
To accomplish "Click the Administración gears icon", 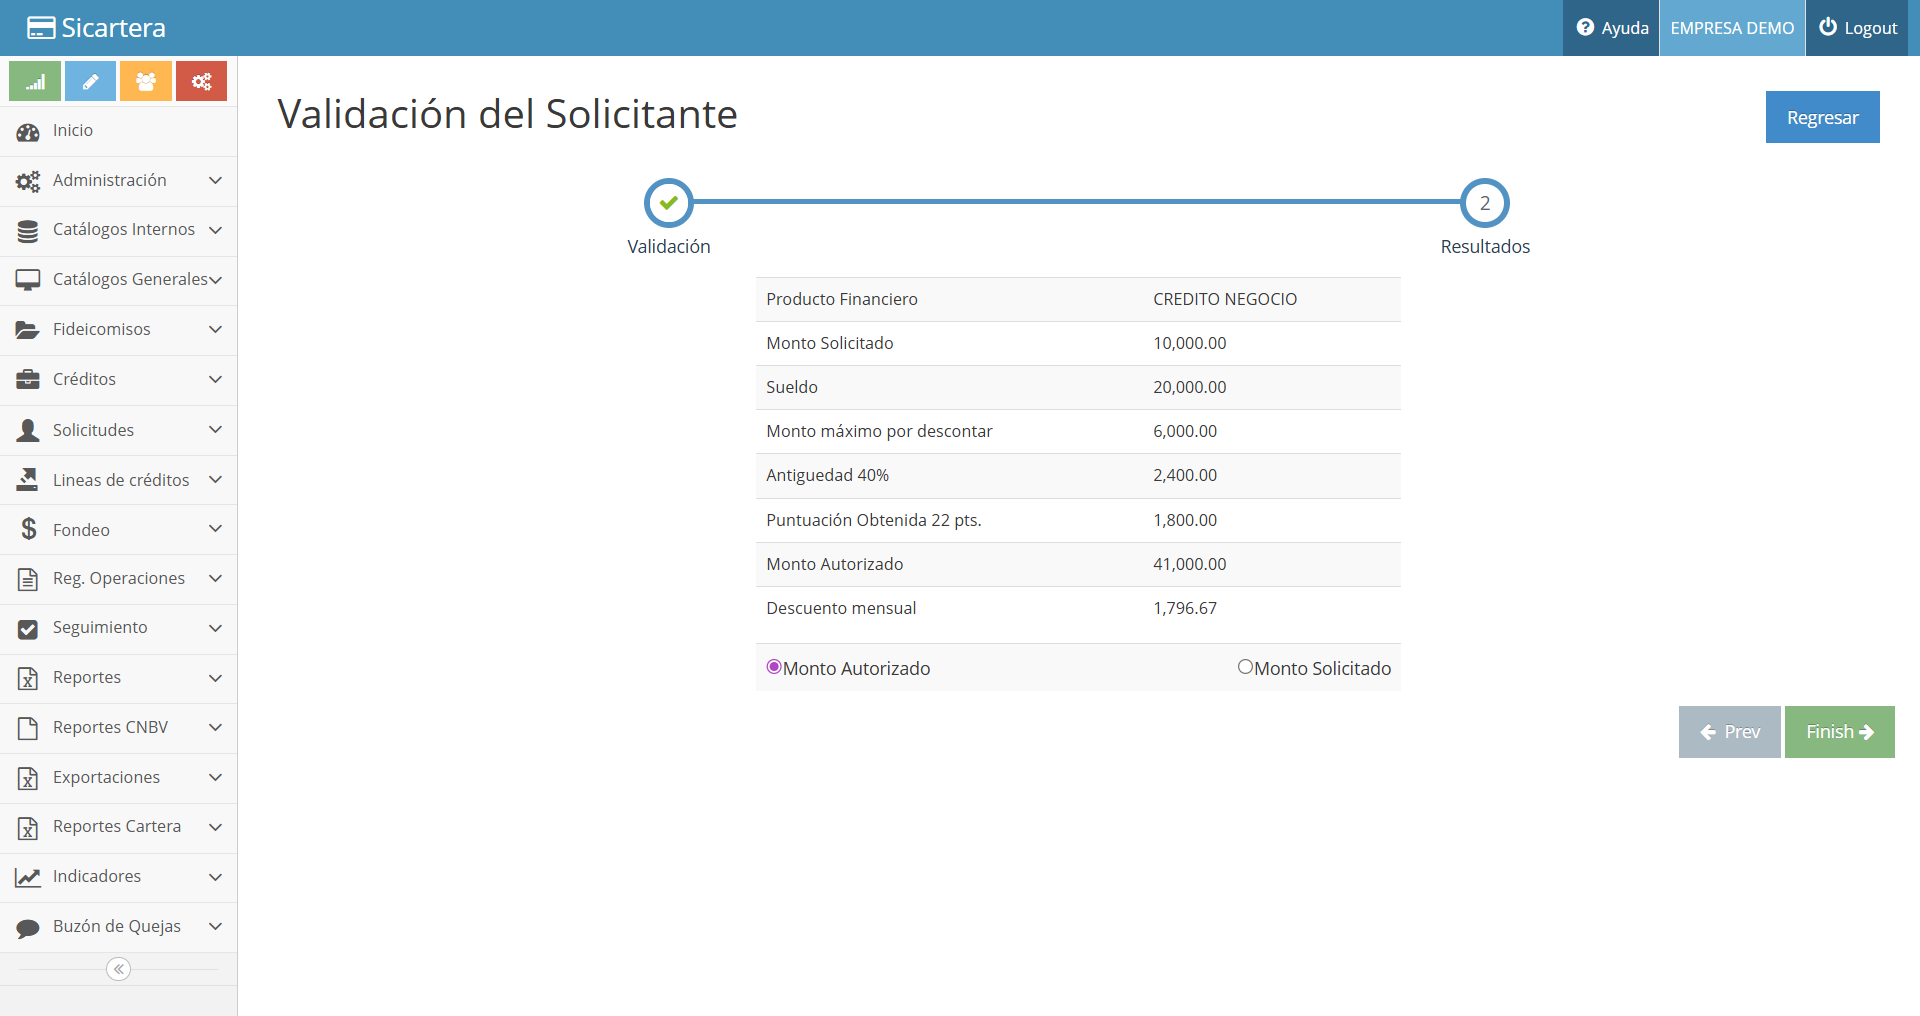I will (x=28, y=181).
